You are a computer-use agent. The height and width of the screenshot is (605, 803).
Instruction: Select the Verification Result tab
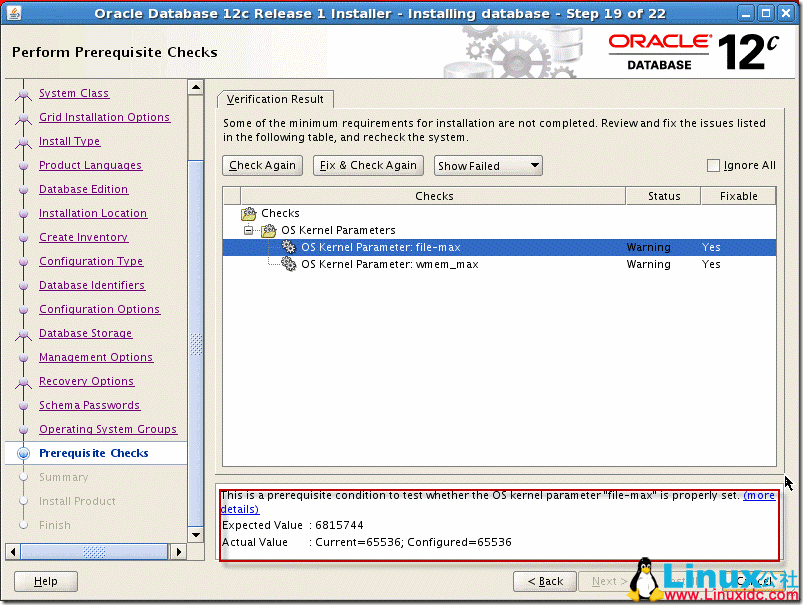275,99
